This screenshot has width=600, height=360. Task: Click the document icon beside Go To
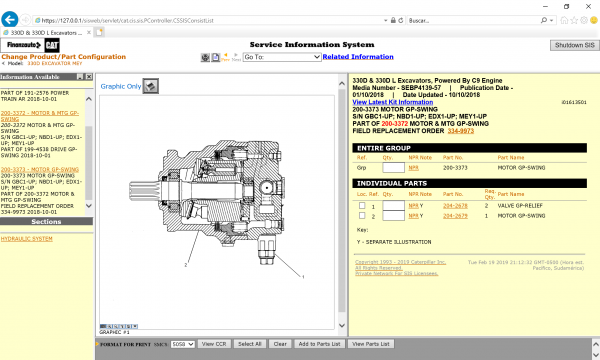click(x=215, y=57)
